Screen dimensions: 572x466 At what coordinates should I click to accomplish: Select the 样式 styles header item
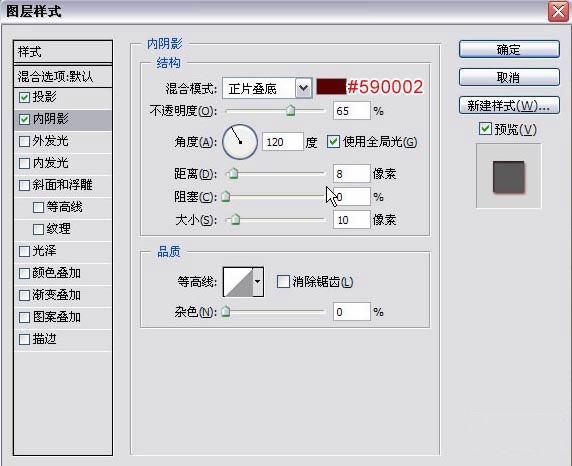[63, 52]
